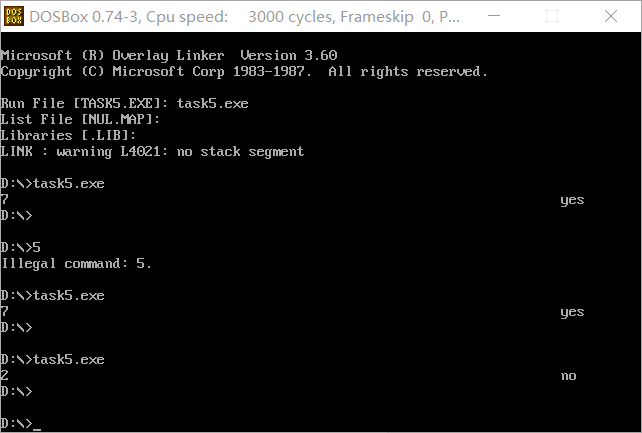Click the output number 2
This screenshot has height=433, width=642.
pos(5,375)
